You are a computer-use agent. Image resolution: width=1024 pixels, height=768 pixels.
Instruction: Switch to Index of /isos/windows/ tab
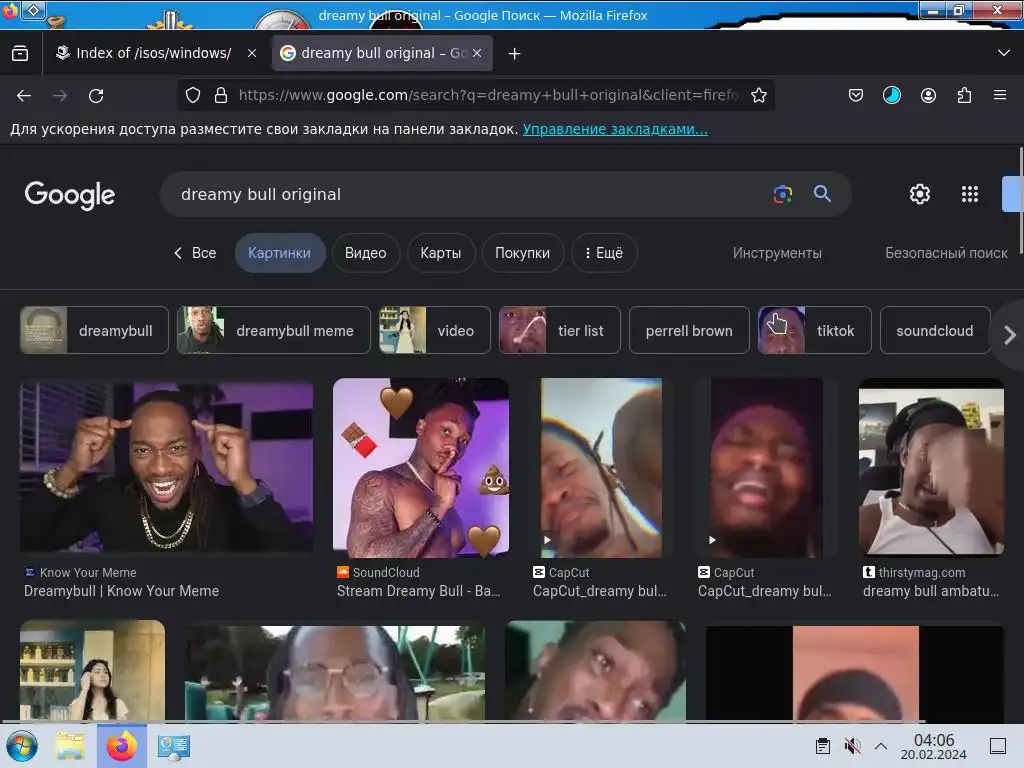155,54
